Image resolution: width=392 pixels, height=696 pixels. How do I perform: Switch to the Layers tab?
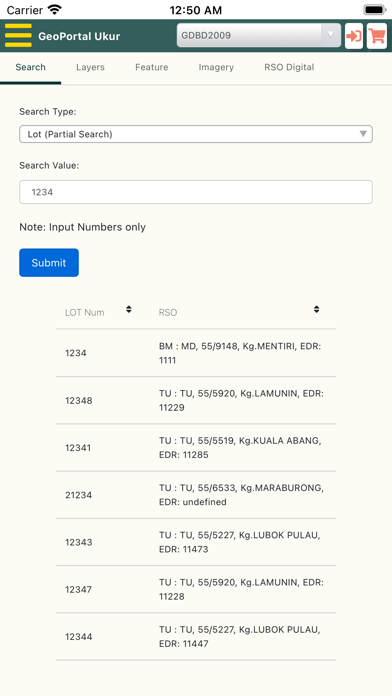(x=90, y=67)
